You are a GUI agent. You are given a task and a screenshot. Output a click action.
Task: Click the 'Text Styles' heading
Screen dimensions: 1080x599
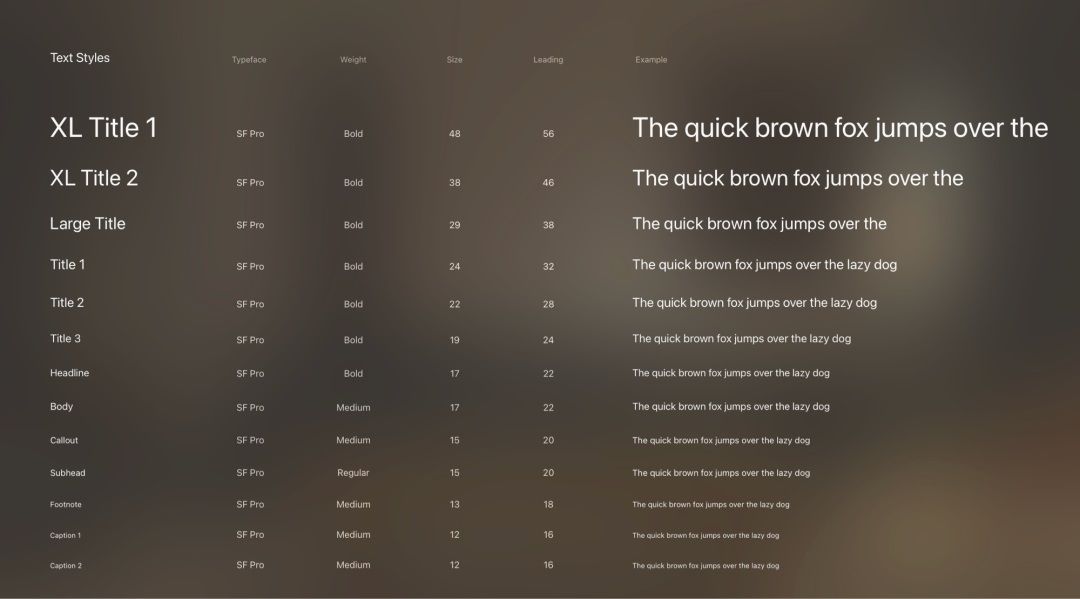(x=80, y=58)
